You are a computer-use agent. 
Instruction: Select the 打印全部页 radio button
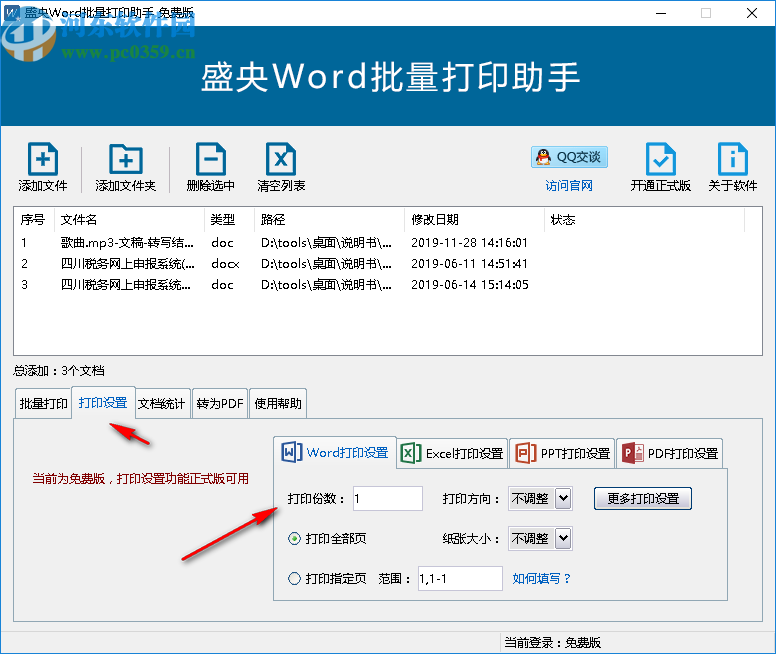pos(294,538)
